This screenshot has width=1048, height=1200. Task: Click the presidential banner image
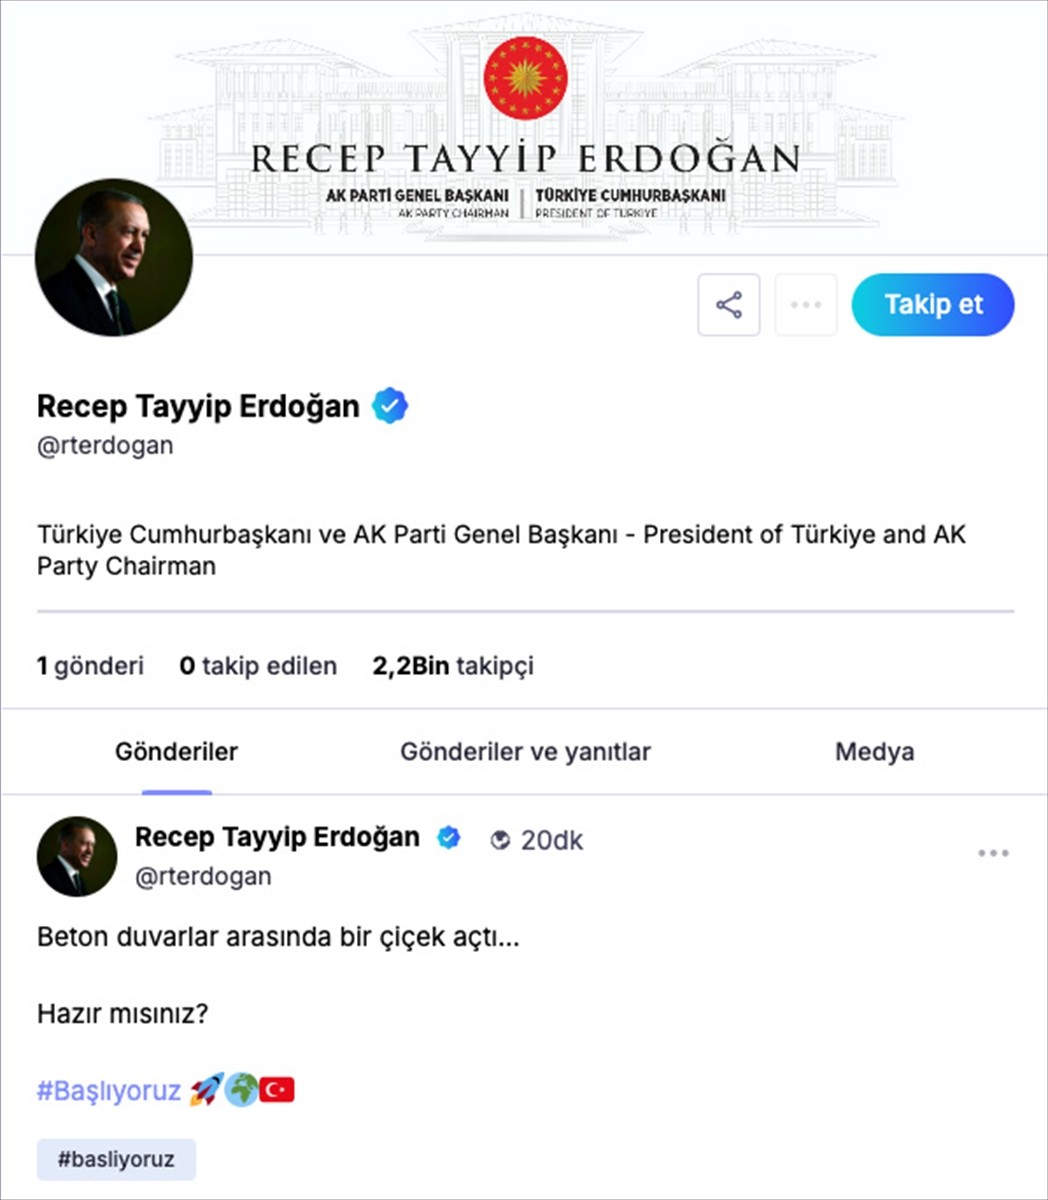tap(524, 120)
